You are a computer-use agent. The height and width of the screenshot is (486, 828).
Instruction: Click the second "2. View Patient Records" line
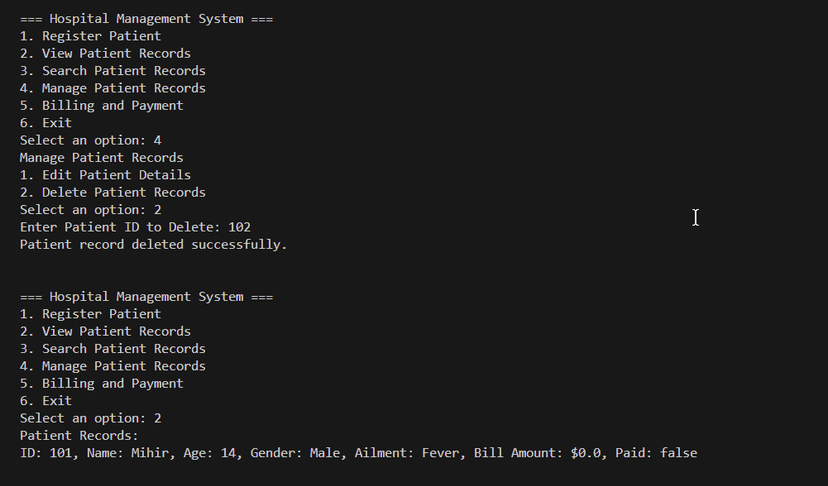click(105, 332)
